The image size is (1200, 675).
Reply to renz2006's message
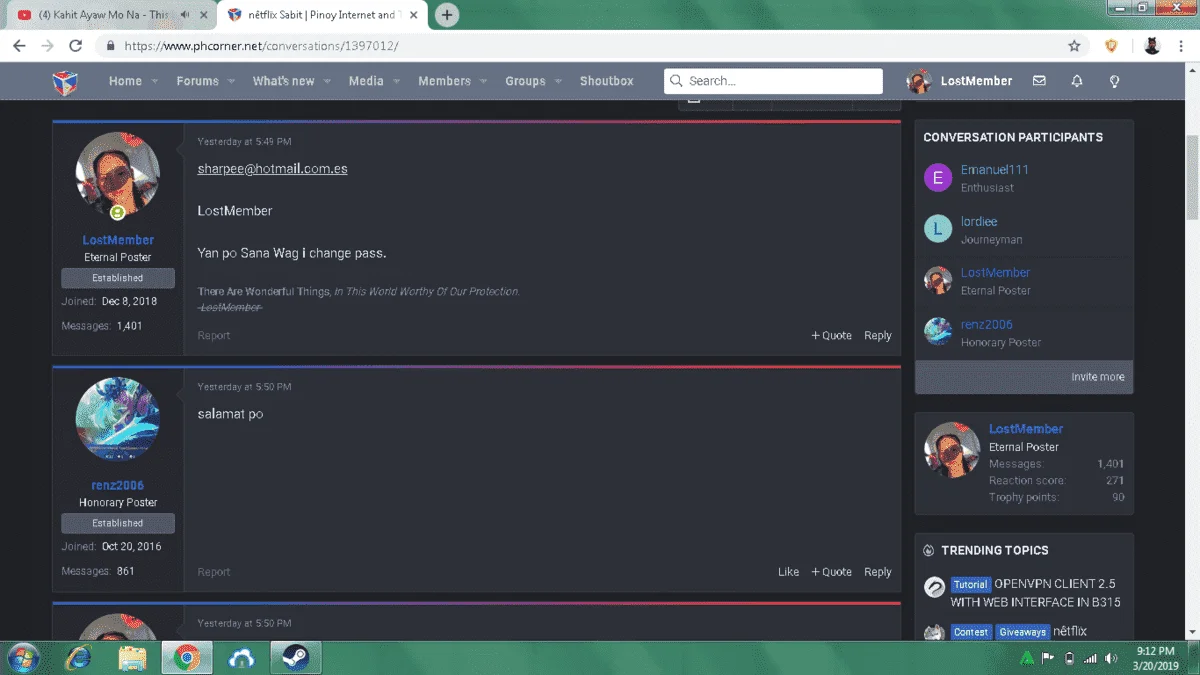[878, 572]
